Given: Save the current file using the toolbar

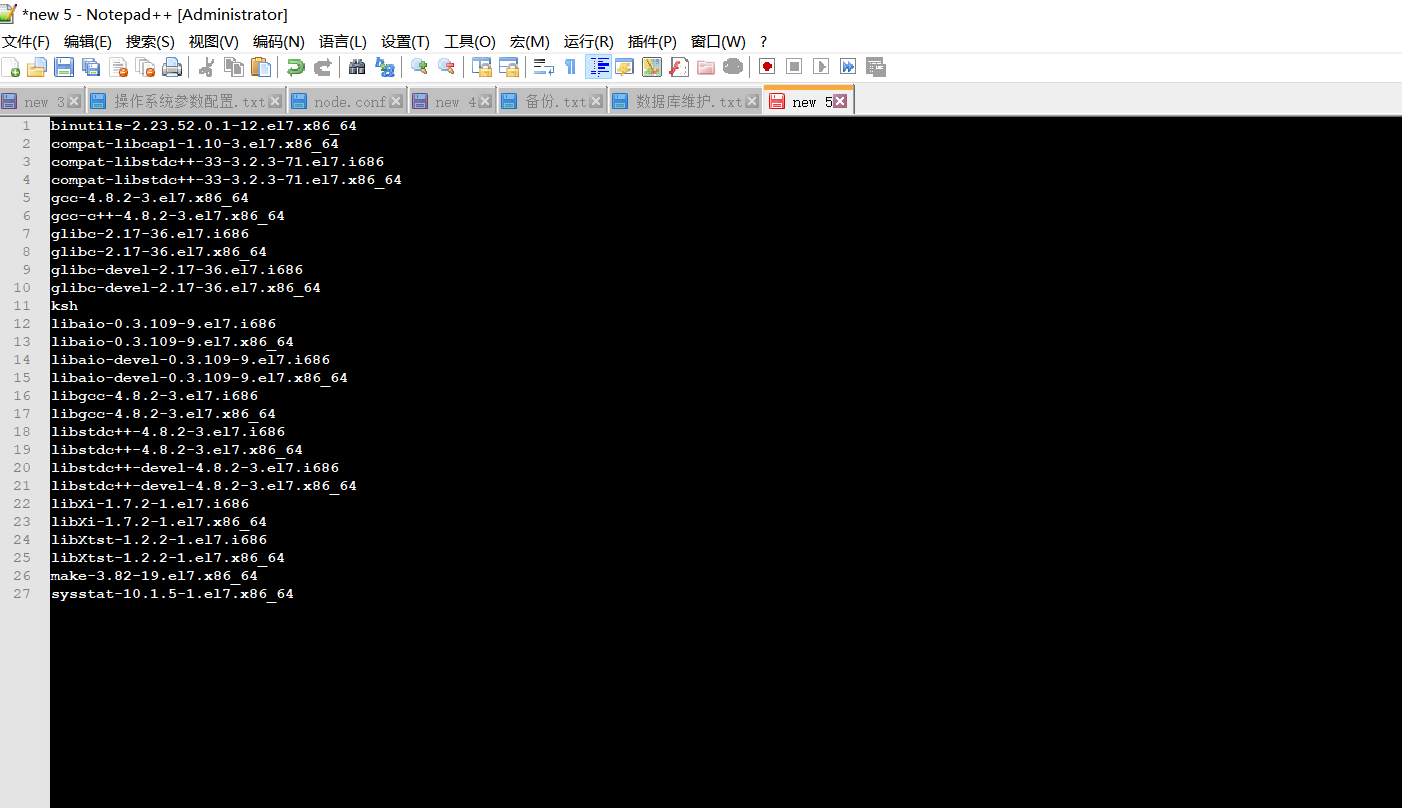Looking at the screenshot, I should pyautogui.click(x=64, y=67).
